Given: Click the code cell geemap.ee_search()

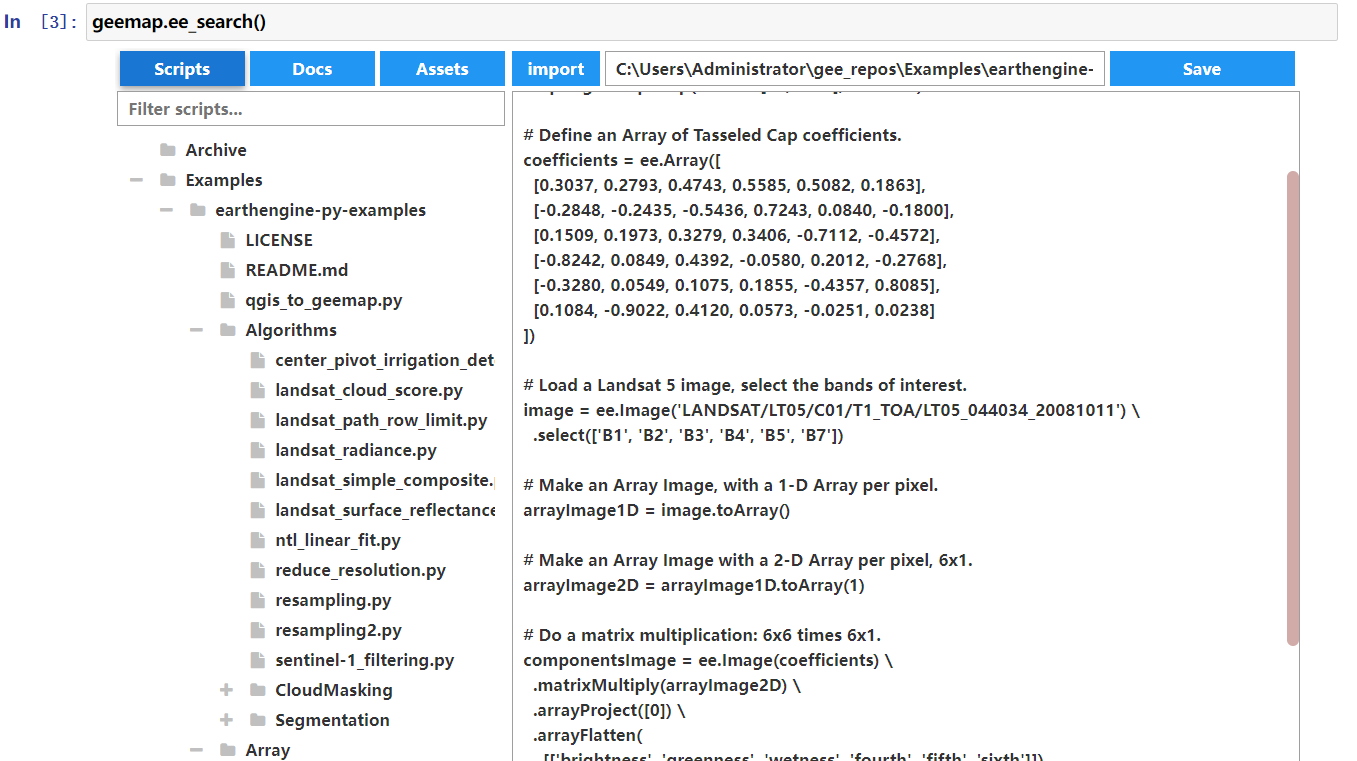Looking at the screenshot, I should (712, 22).
